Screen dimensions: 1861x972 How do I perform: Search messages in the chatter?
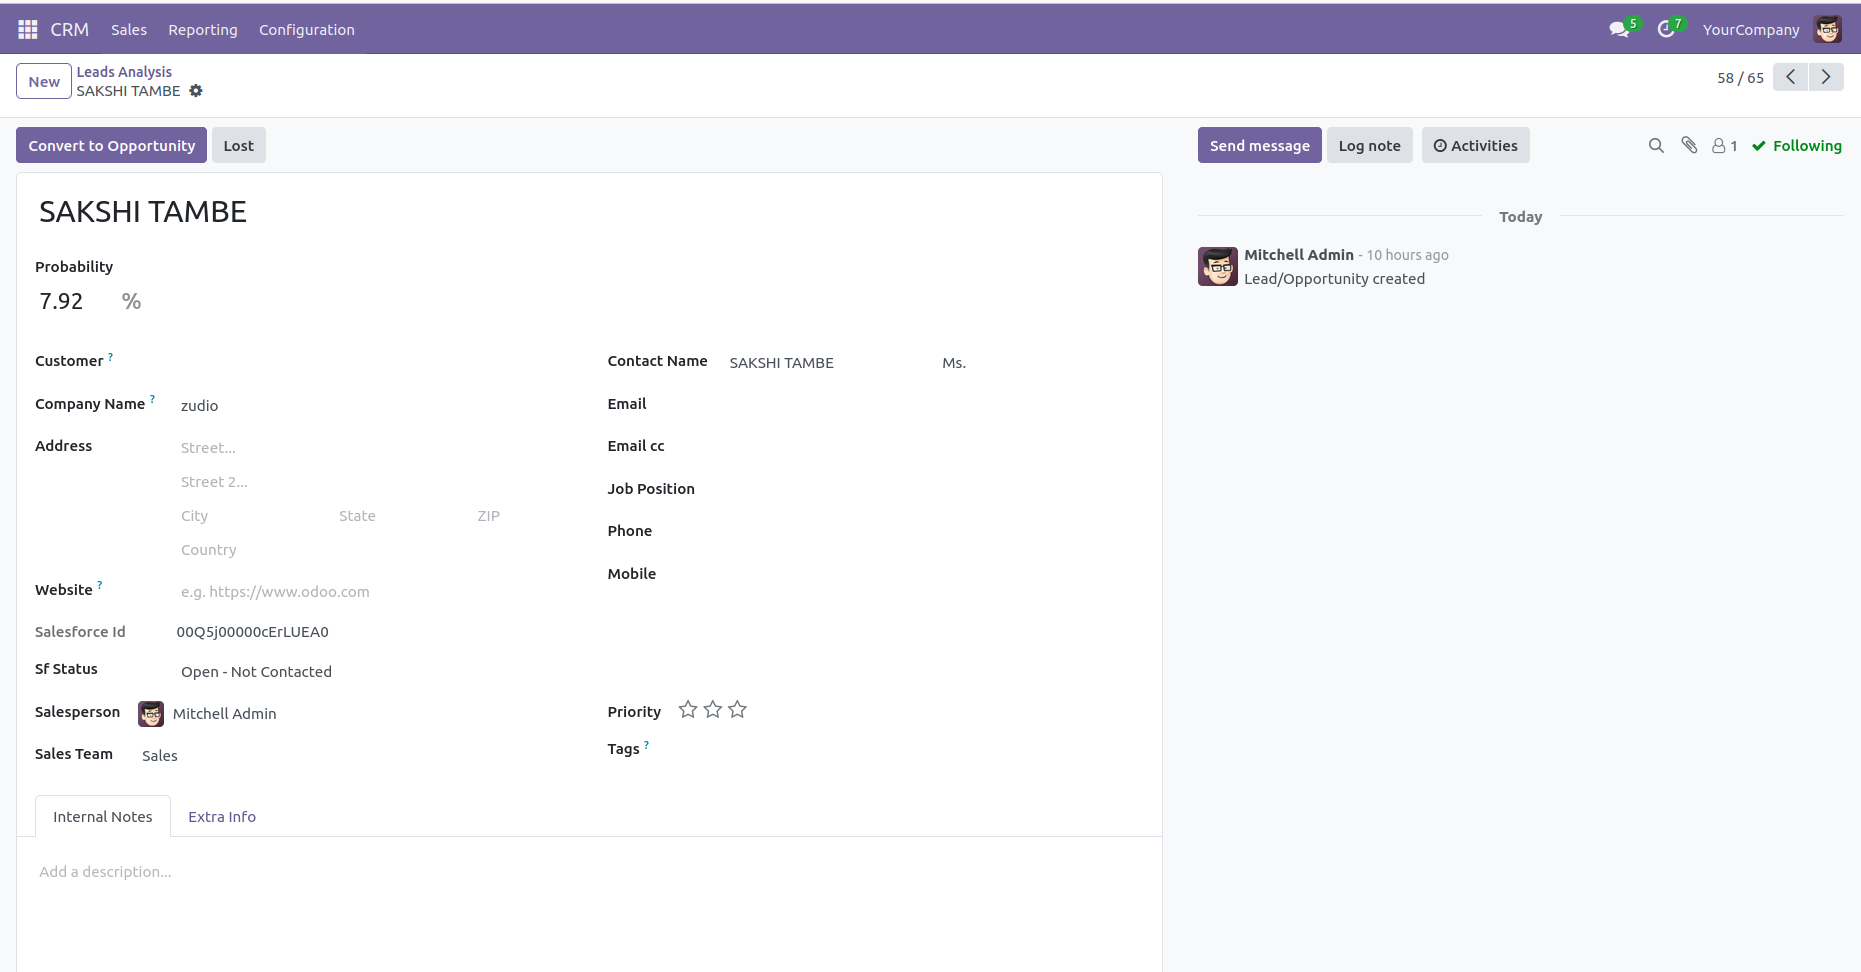[1656, 146]
